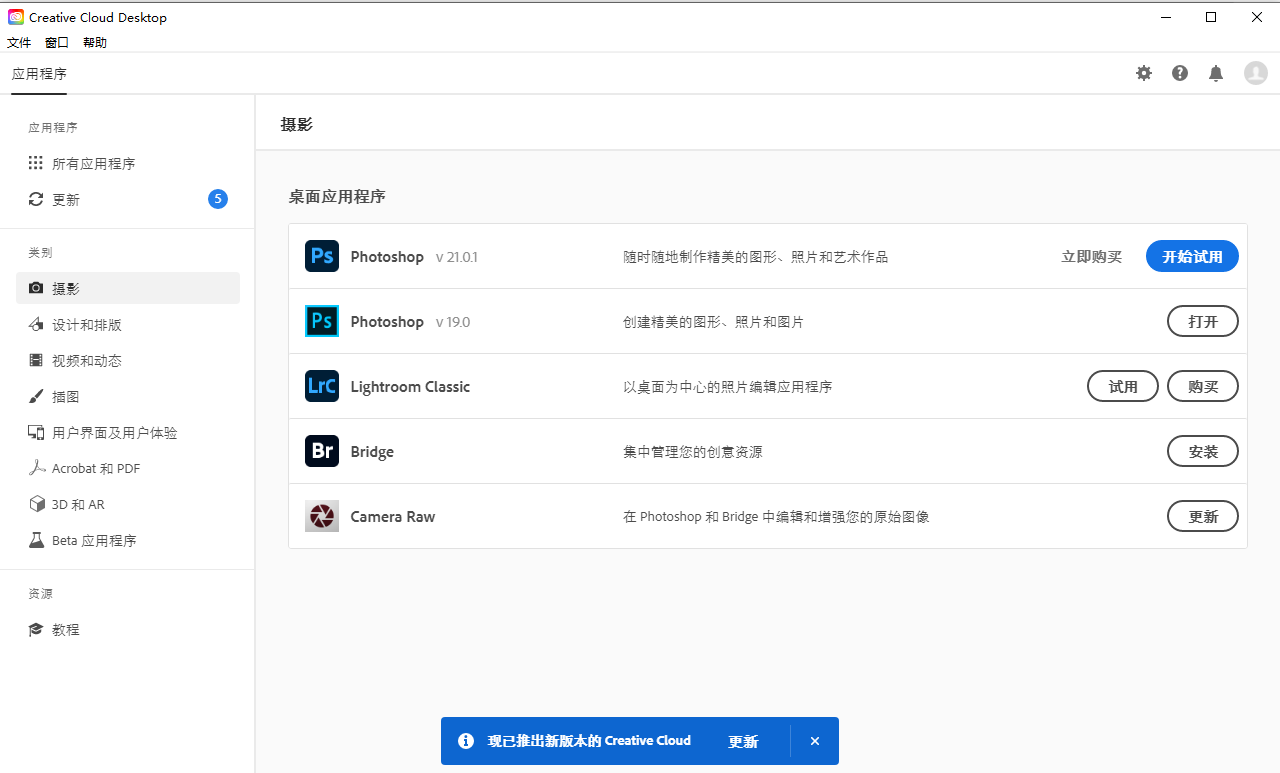The image size is (1280, 773).
Task: Click 更新 in the blue update banner
Action: pyautogui.click(x=743, y=741)
